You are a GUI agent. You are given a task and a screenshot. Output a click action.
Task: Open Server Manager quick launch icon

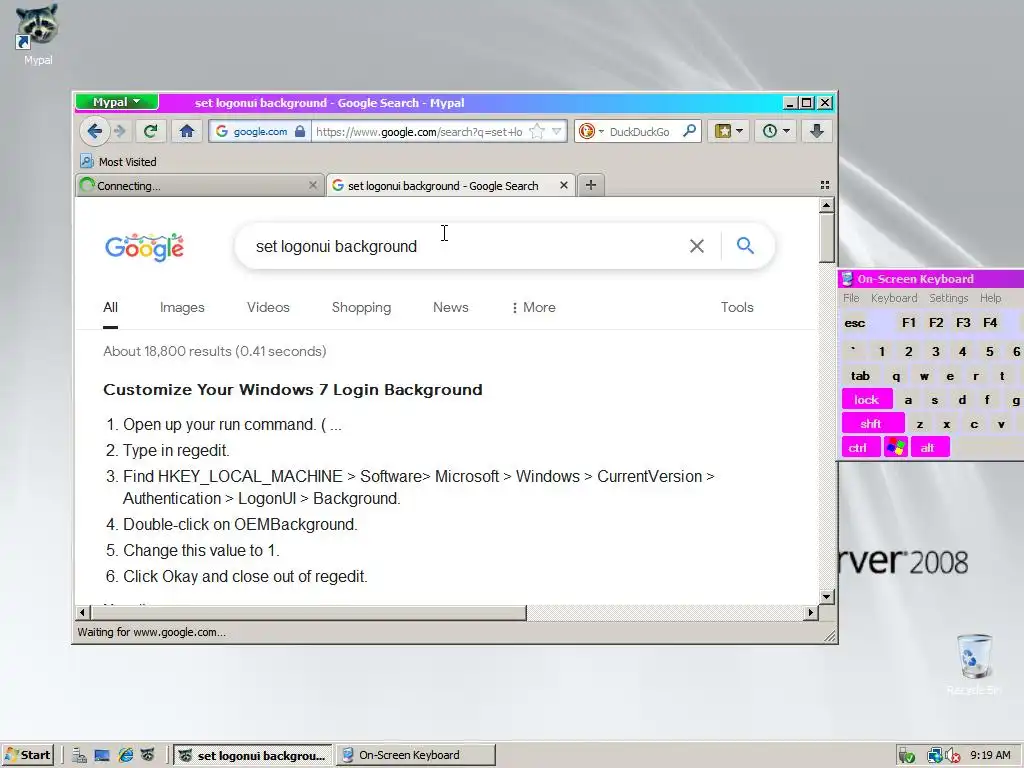(79, 755)
